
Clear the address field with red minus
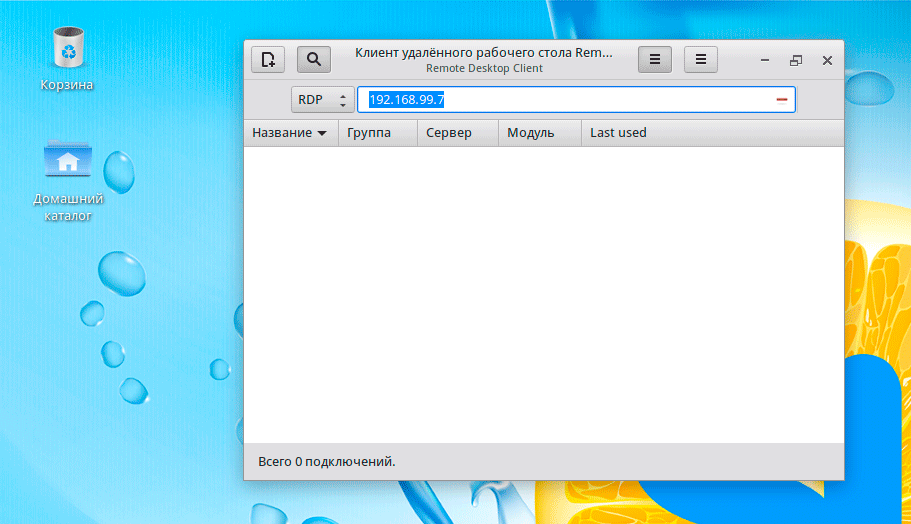point(782,100)
